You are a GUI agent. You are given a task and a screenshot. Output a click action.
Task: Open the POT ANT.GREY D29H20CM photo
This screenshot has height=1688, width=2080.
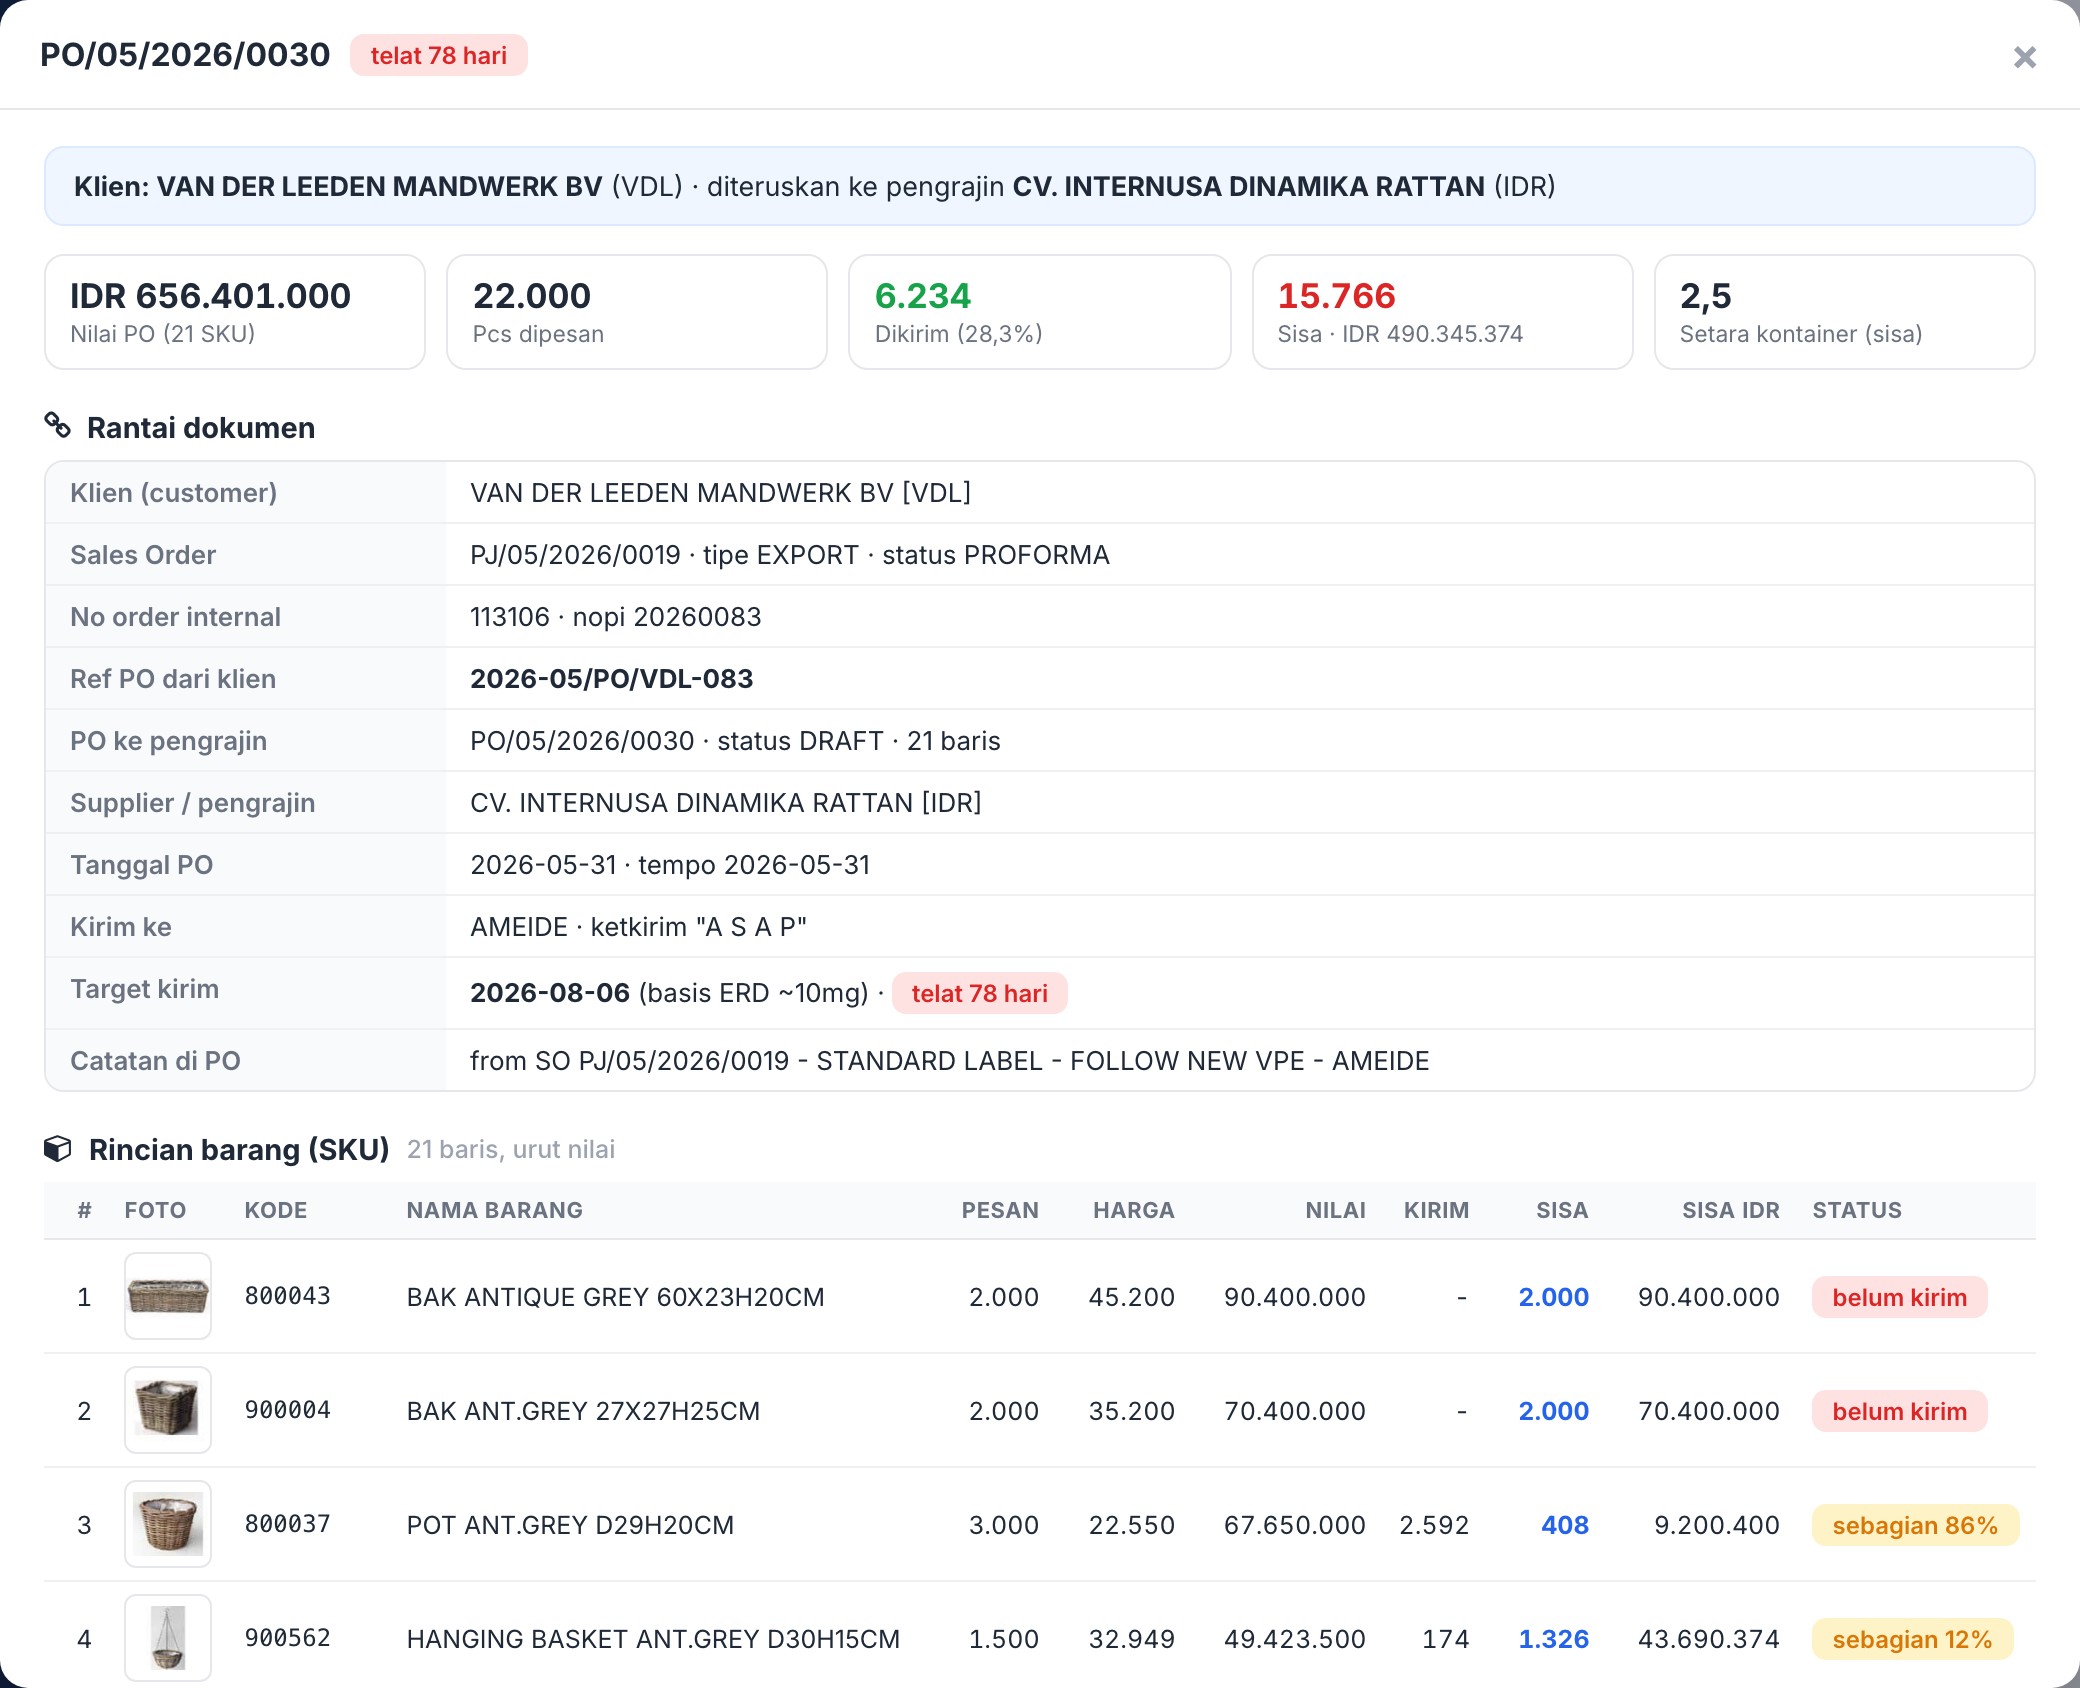[x=168, y=1524]
